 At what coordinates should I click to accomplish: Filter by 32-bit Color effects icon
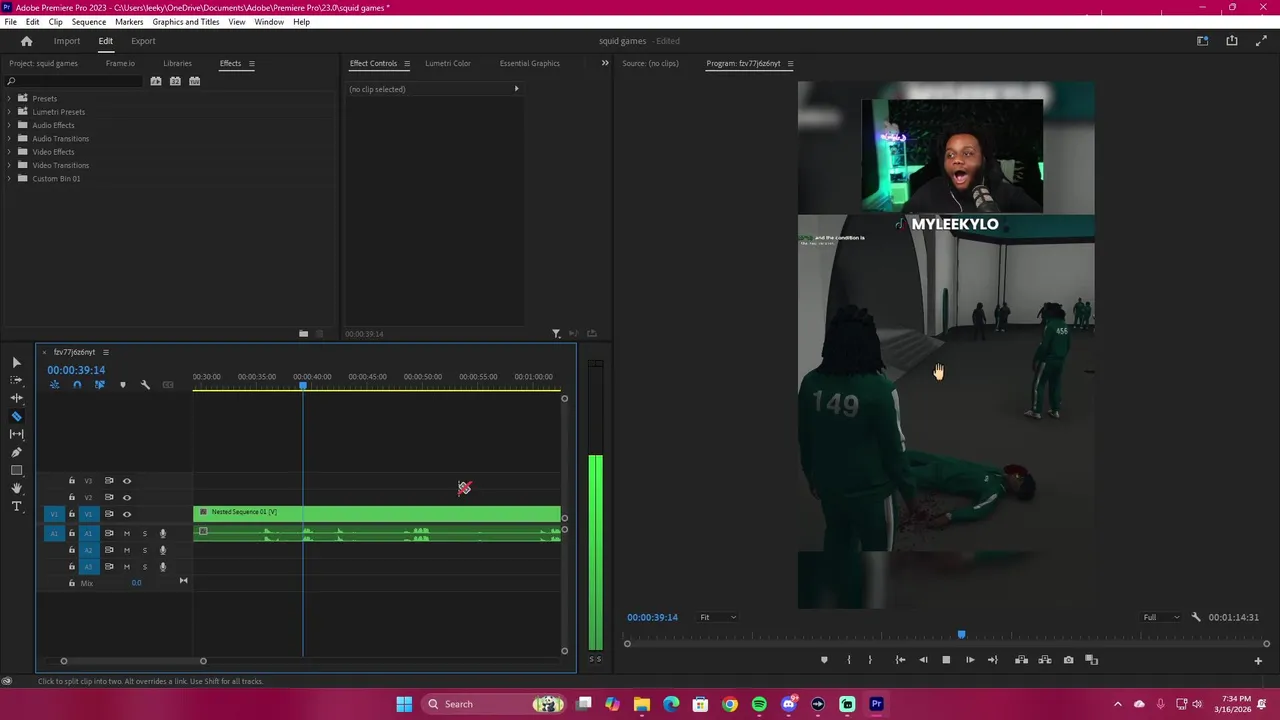(x=175, y=81)
